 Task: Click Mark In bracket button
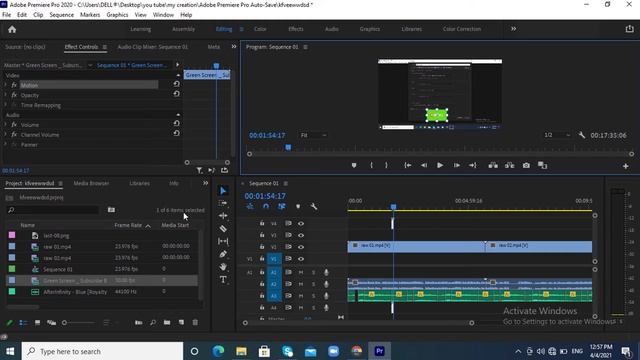tap(371, 165)
